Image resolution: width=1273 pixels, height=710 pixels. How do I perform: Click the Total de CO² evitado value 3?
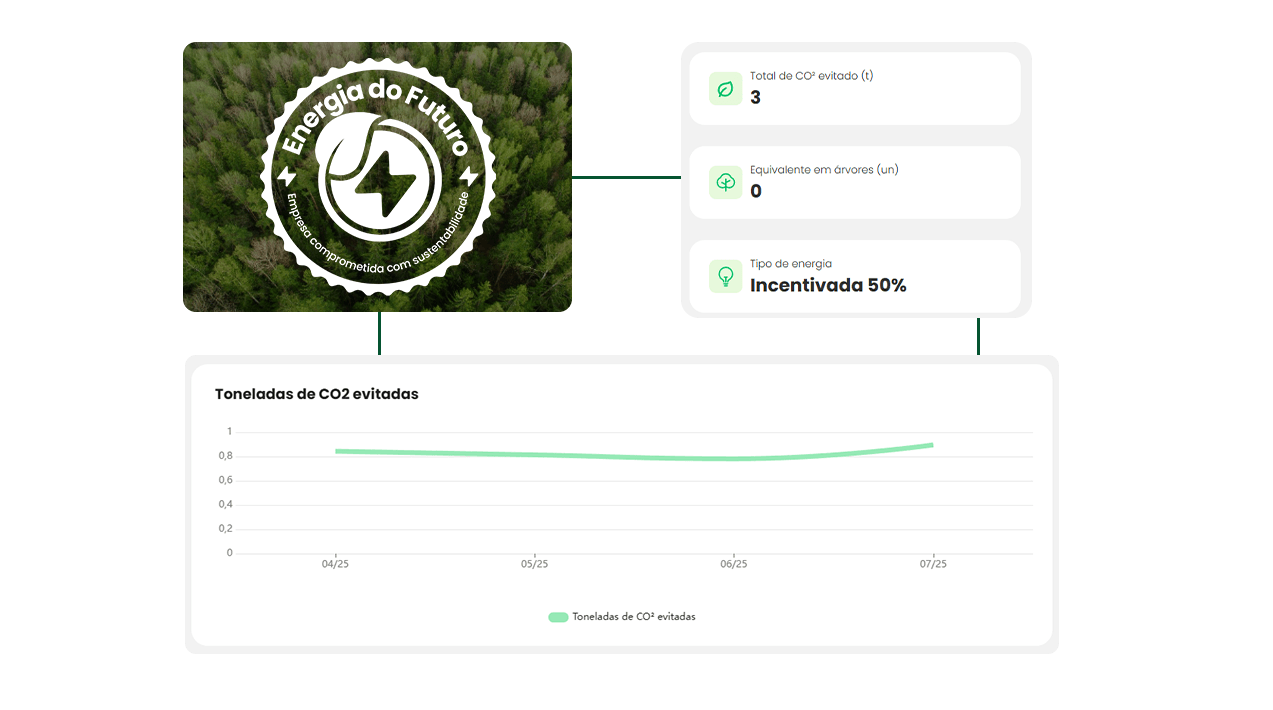[x=756, y=98]
